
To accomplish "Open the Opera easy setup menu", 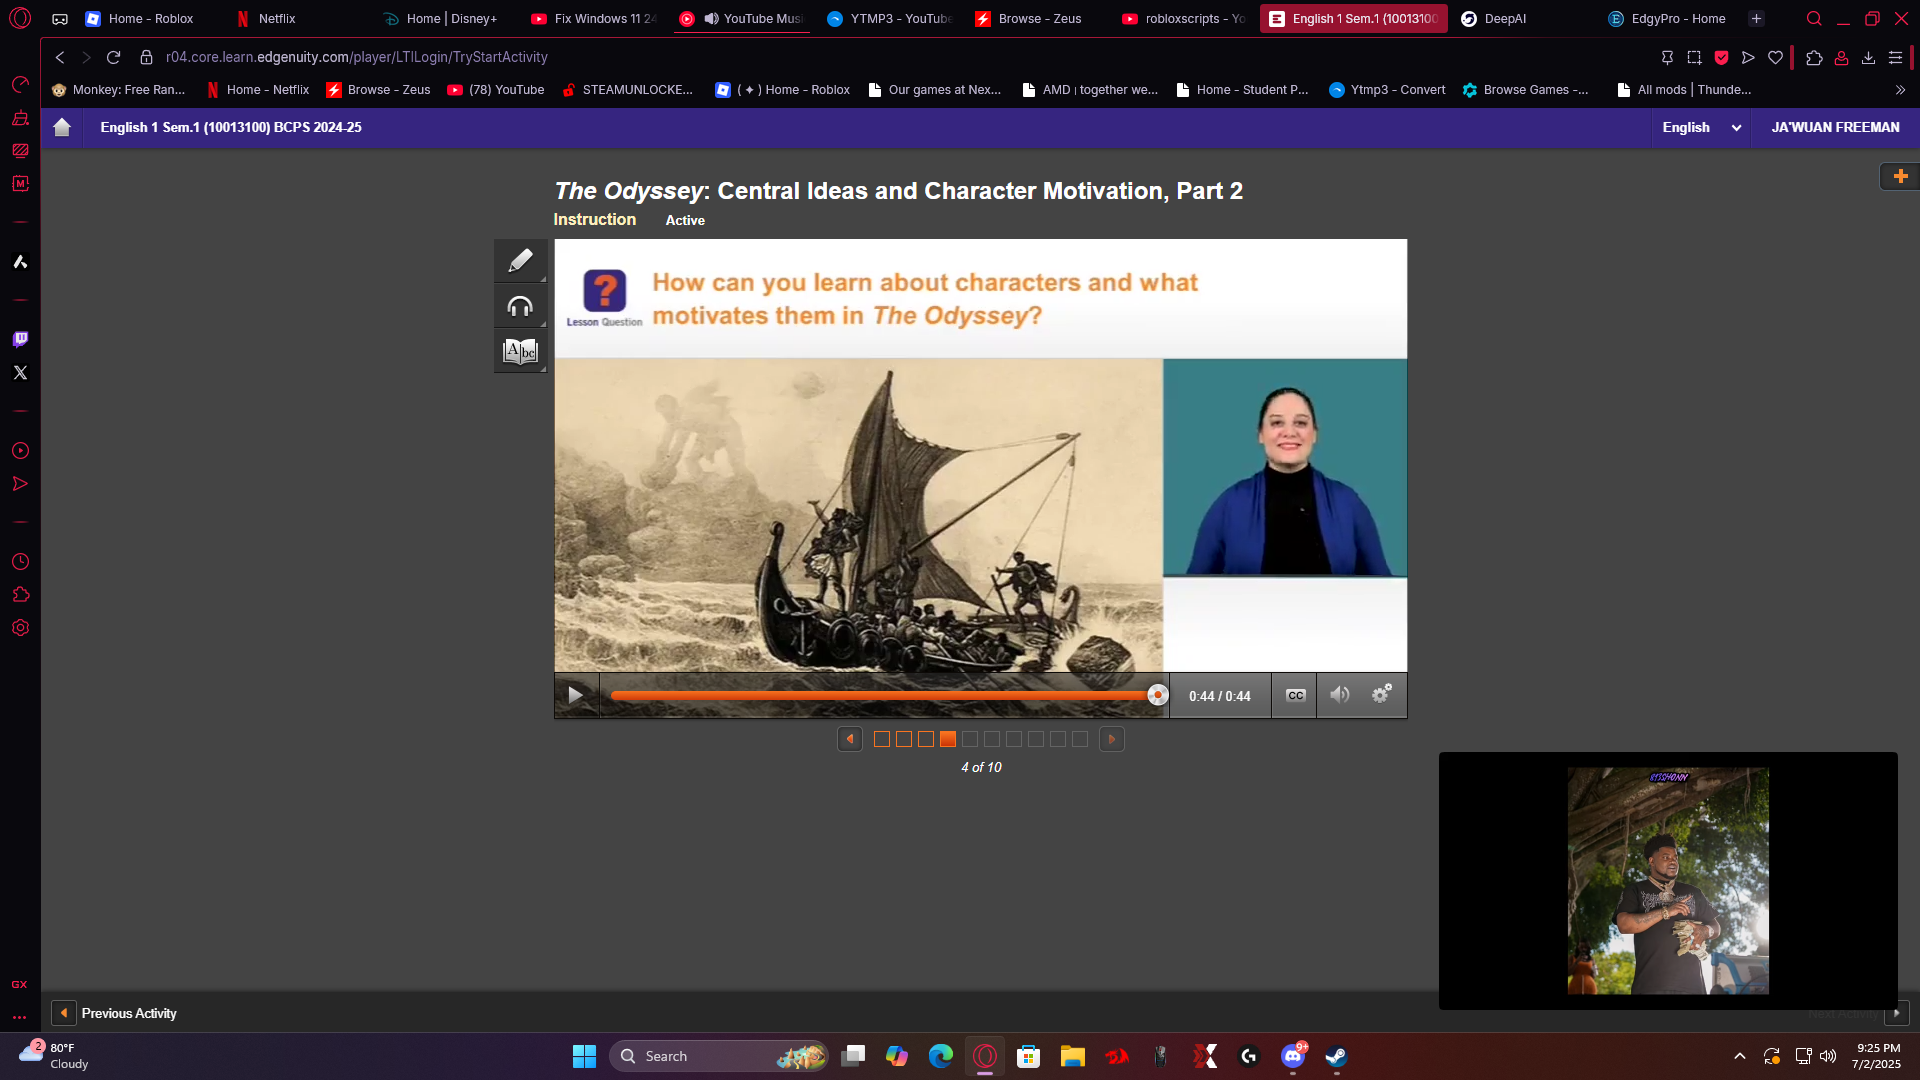I will coord(1895,57).
